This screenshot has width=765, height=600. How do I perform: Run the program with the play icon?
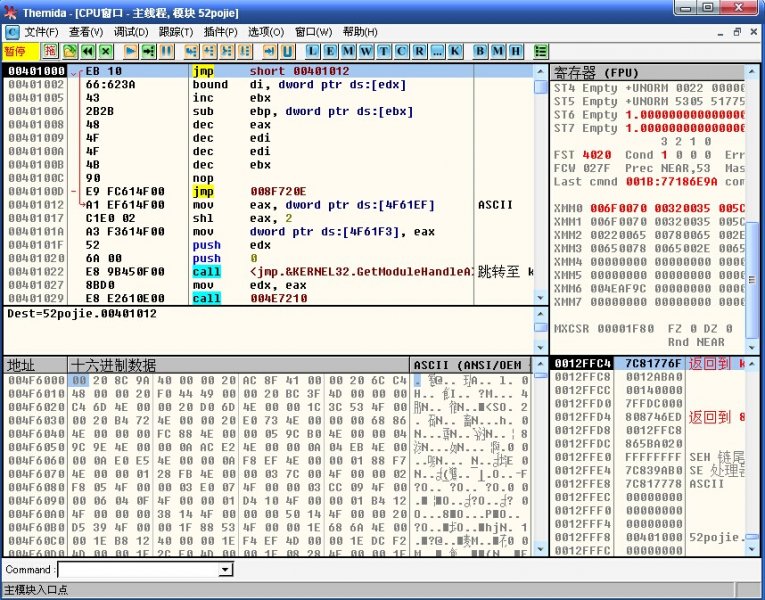pyautogui.click(x=130, y=51)
